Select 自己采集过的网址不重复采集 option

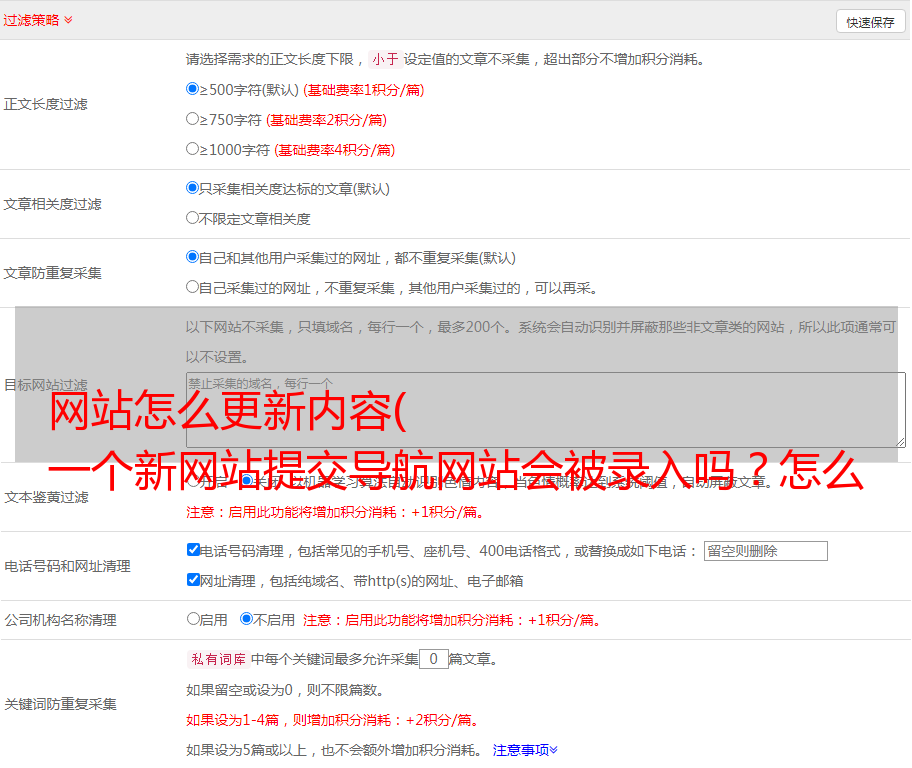[193, 287]
